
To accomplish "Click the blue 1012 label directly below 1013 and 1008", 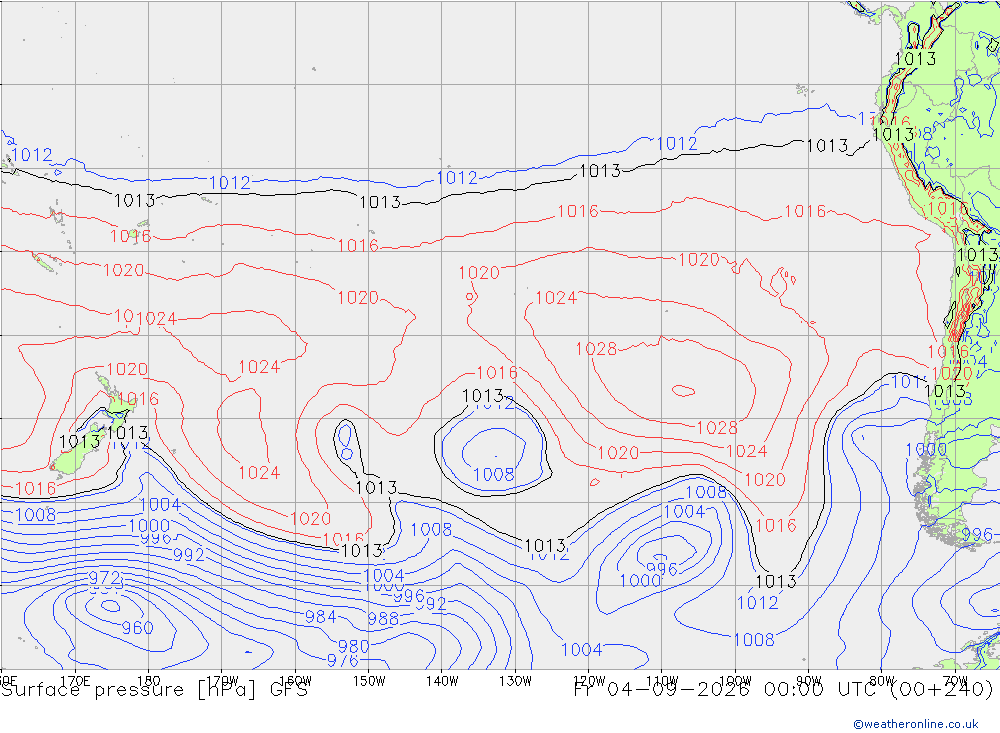I will (758, 602).
